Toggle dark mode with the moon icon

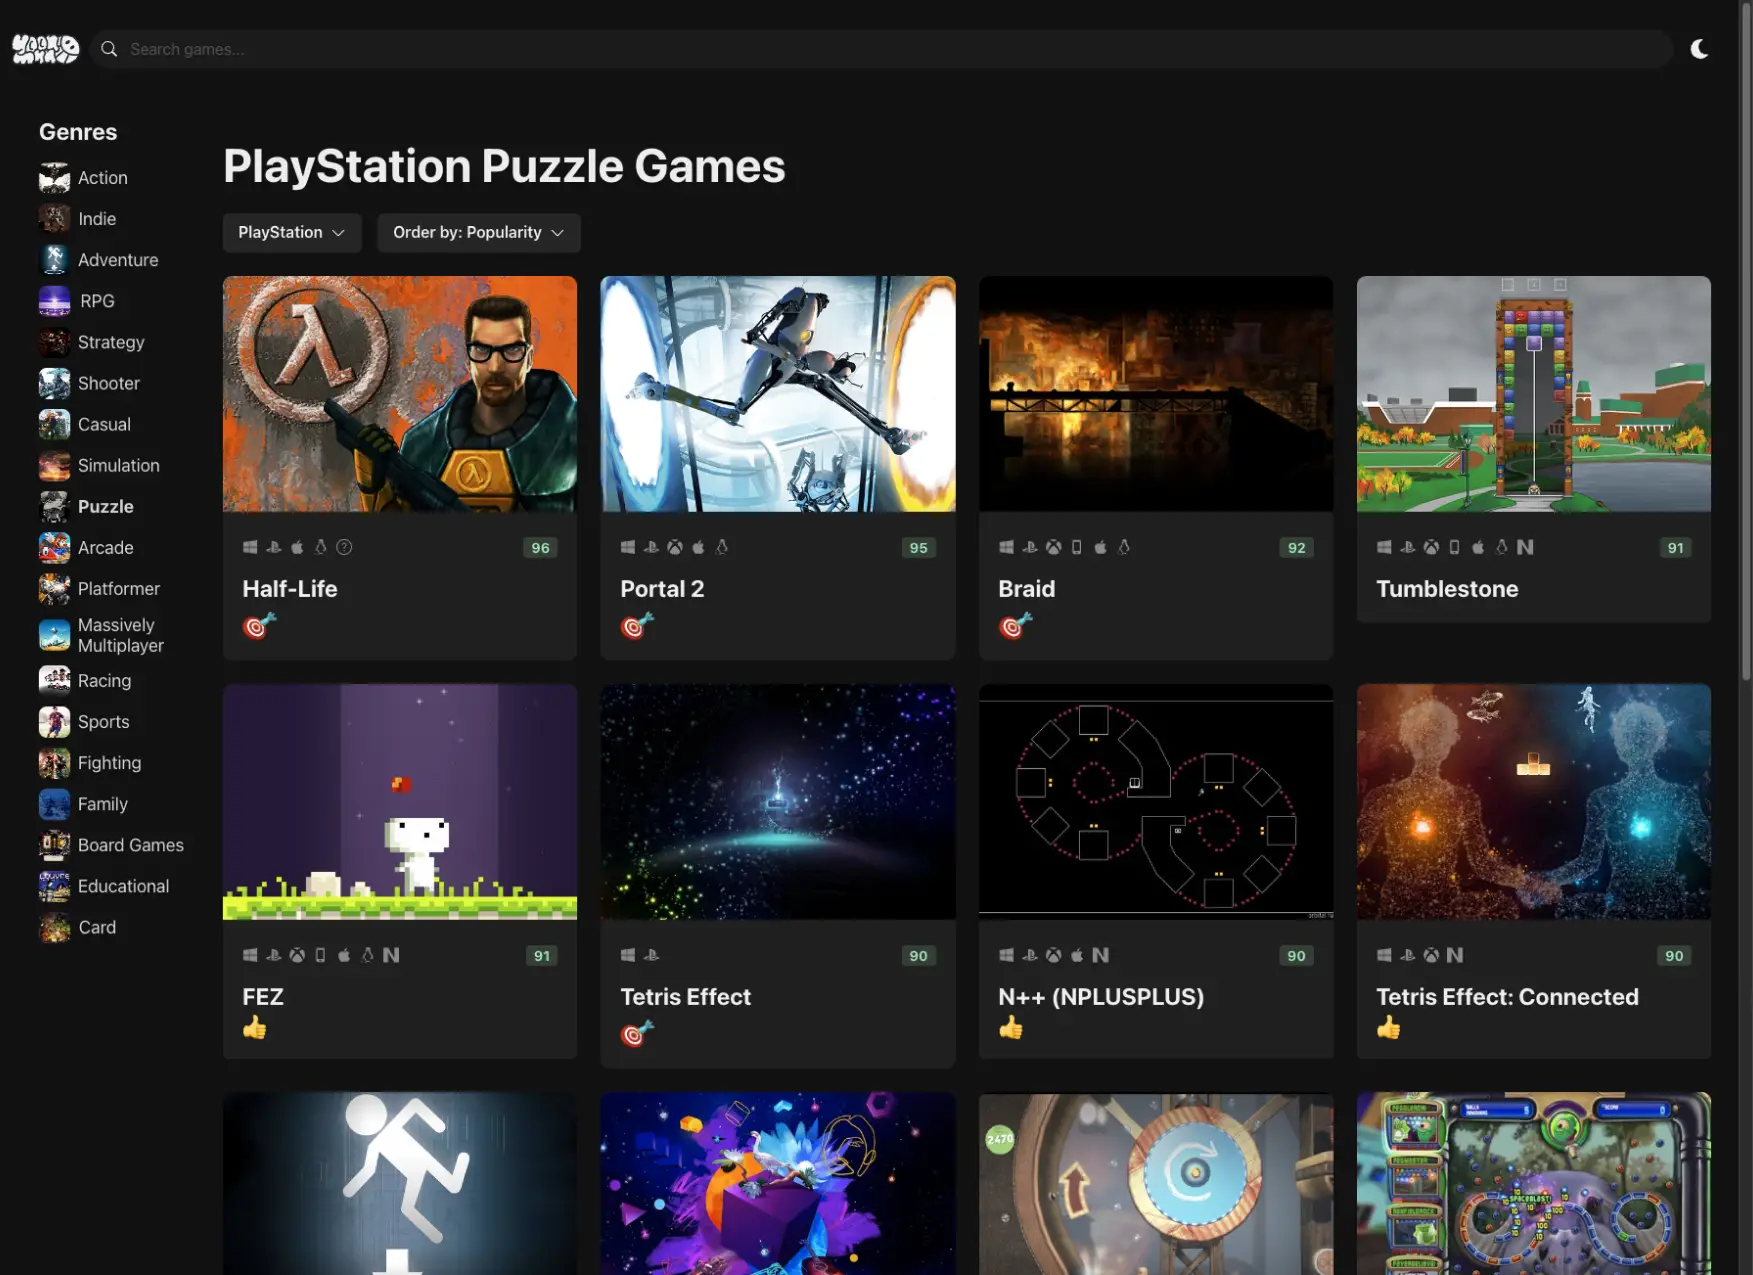coord(1699,48)
